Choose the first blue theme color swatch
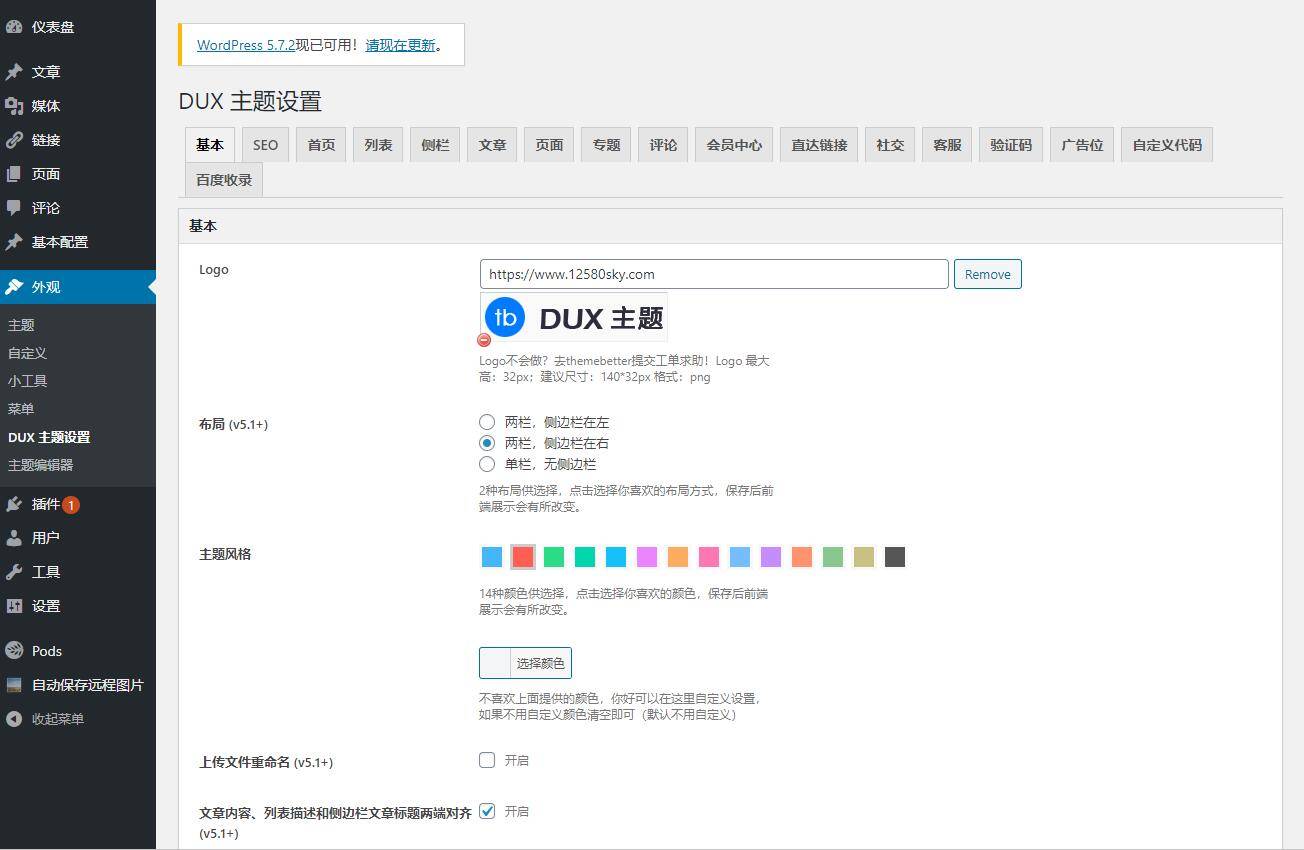 pos(492,557)
